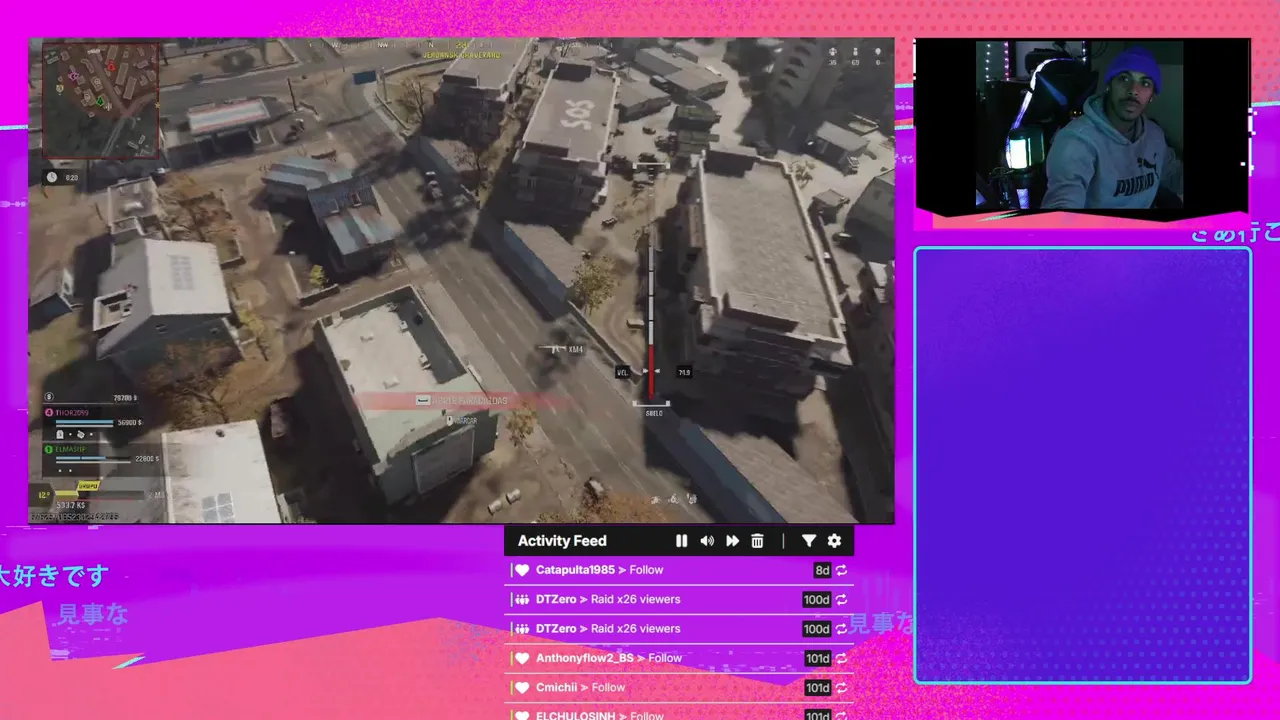The height and width of the screenshot is (720, 1280).
Task: Click the heart icon beside Catapulta1985
Action: pyautogui.click(x=521, y=570)
